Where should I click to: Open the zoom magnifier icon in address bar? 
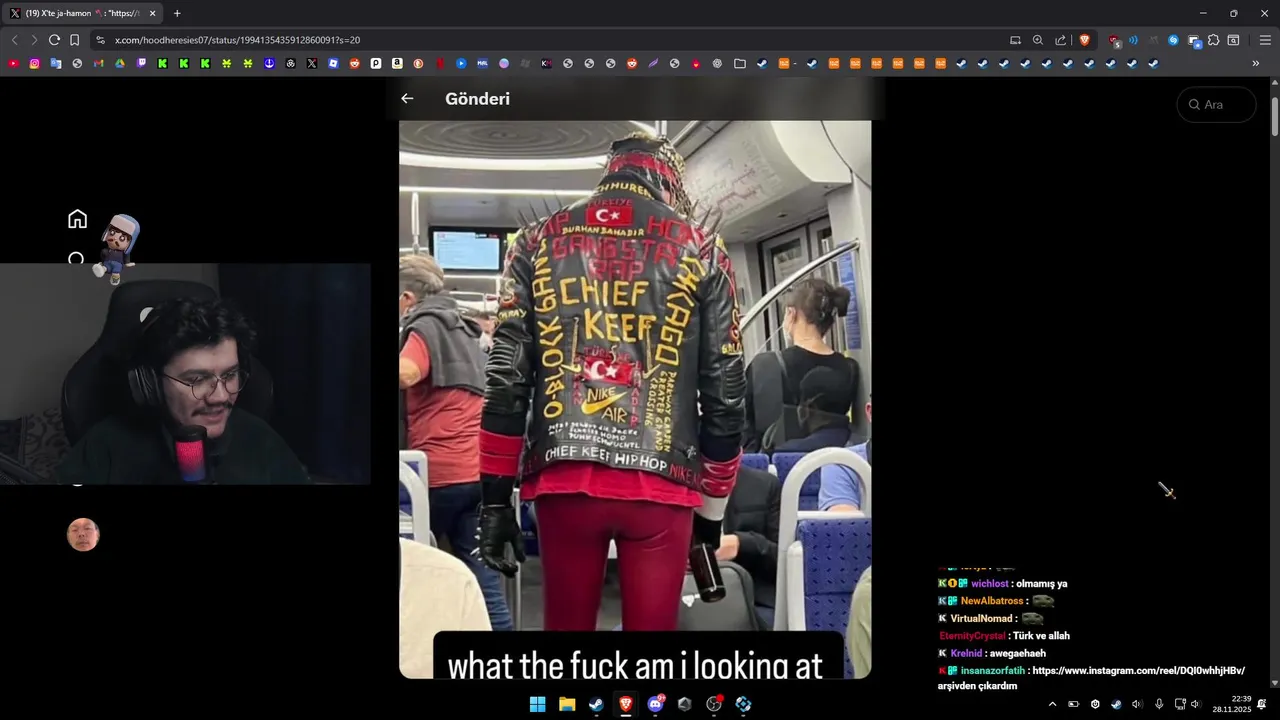tap(1038, 40)
